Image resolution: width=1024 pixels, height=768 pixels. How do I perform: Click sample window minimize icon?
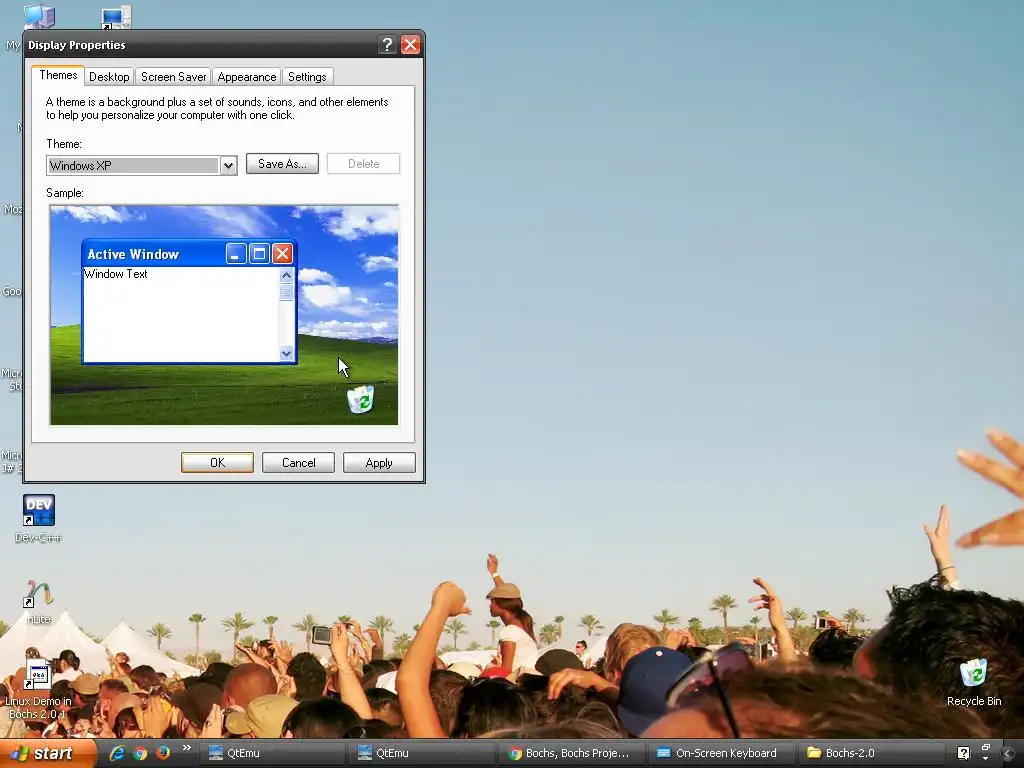(236, 254)
